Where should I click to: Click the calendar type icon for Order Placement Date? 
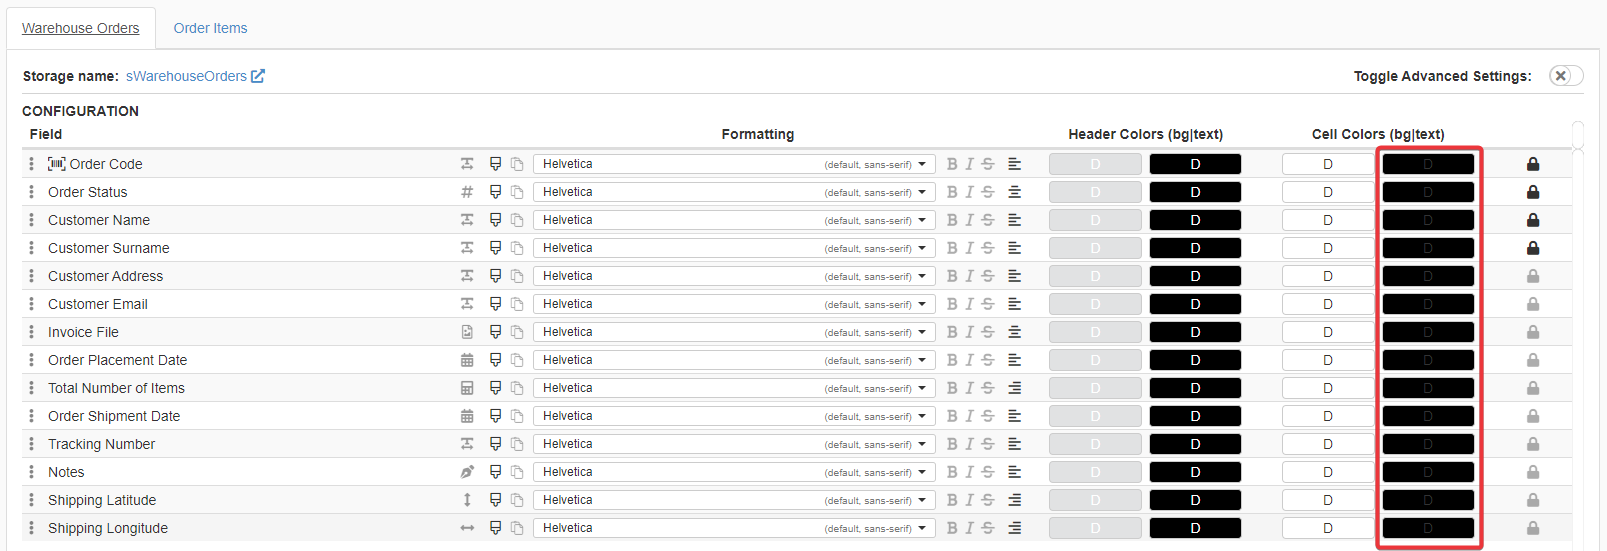point(467,360)
